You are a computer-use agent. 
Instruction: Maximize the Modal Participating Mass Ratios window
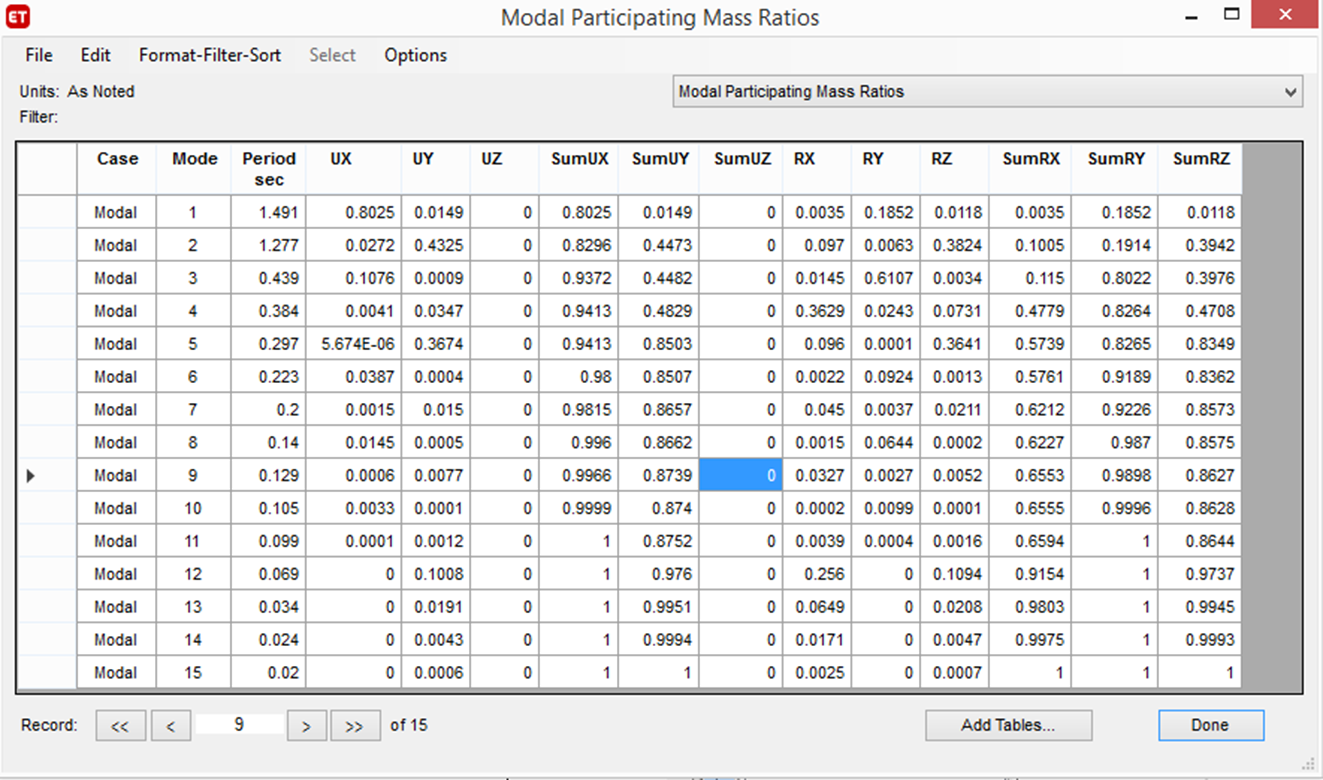pos(1231,16)
